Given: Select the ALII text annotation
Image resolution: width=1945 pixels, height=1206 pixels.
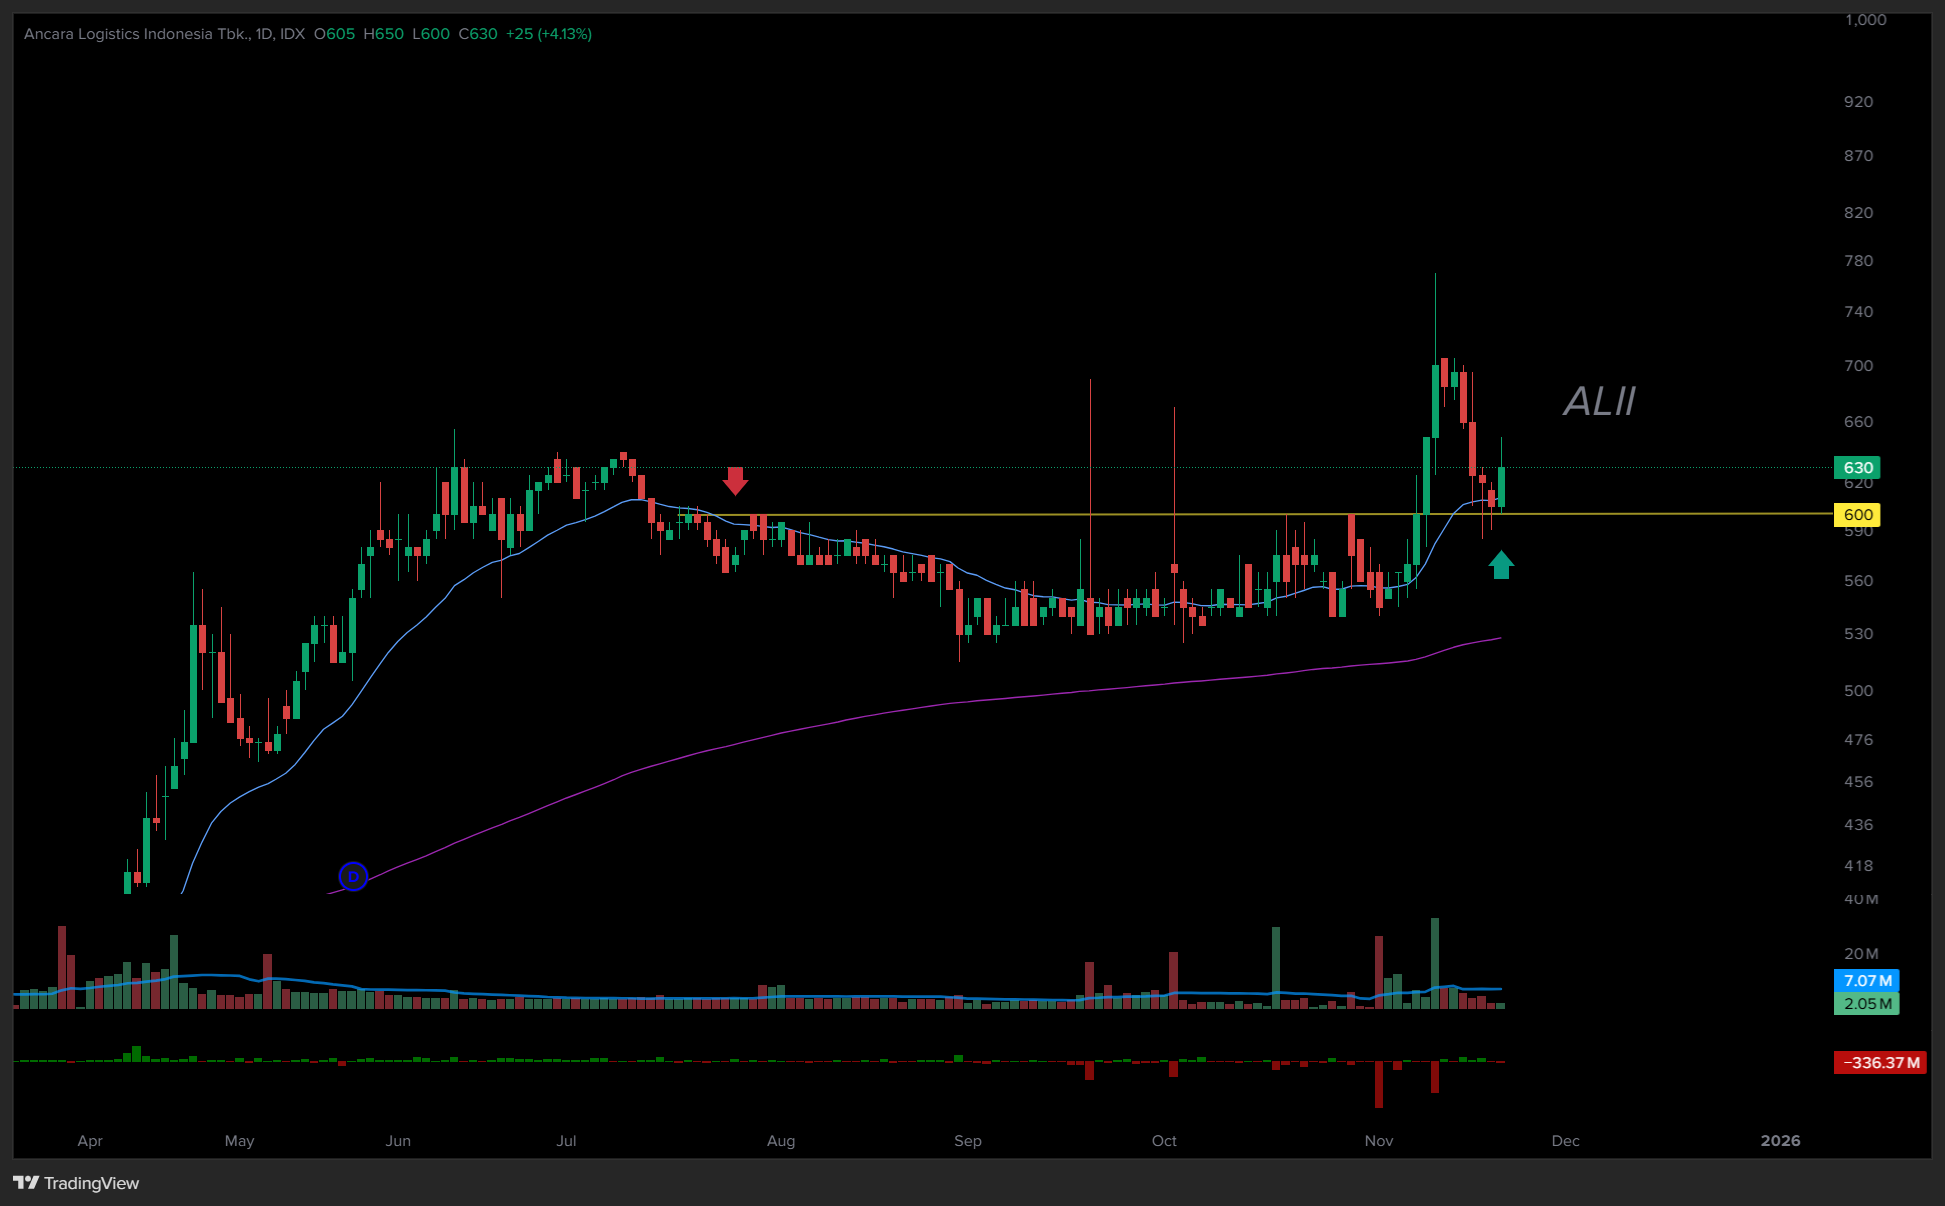Looking at the screenshot, I should tap(1598, 402).
